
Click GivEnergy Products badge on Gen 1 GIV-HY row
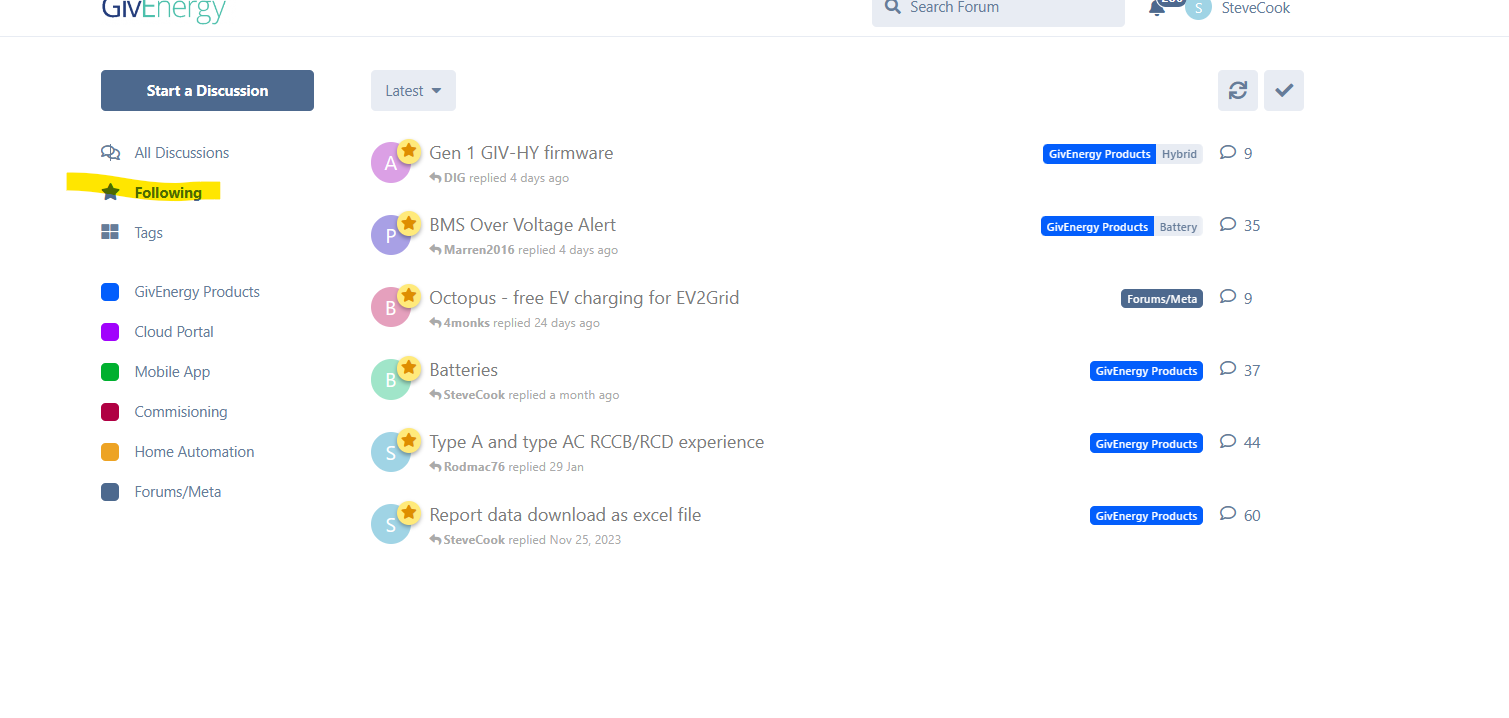(x=1100, y=154)
